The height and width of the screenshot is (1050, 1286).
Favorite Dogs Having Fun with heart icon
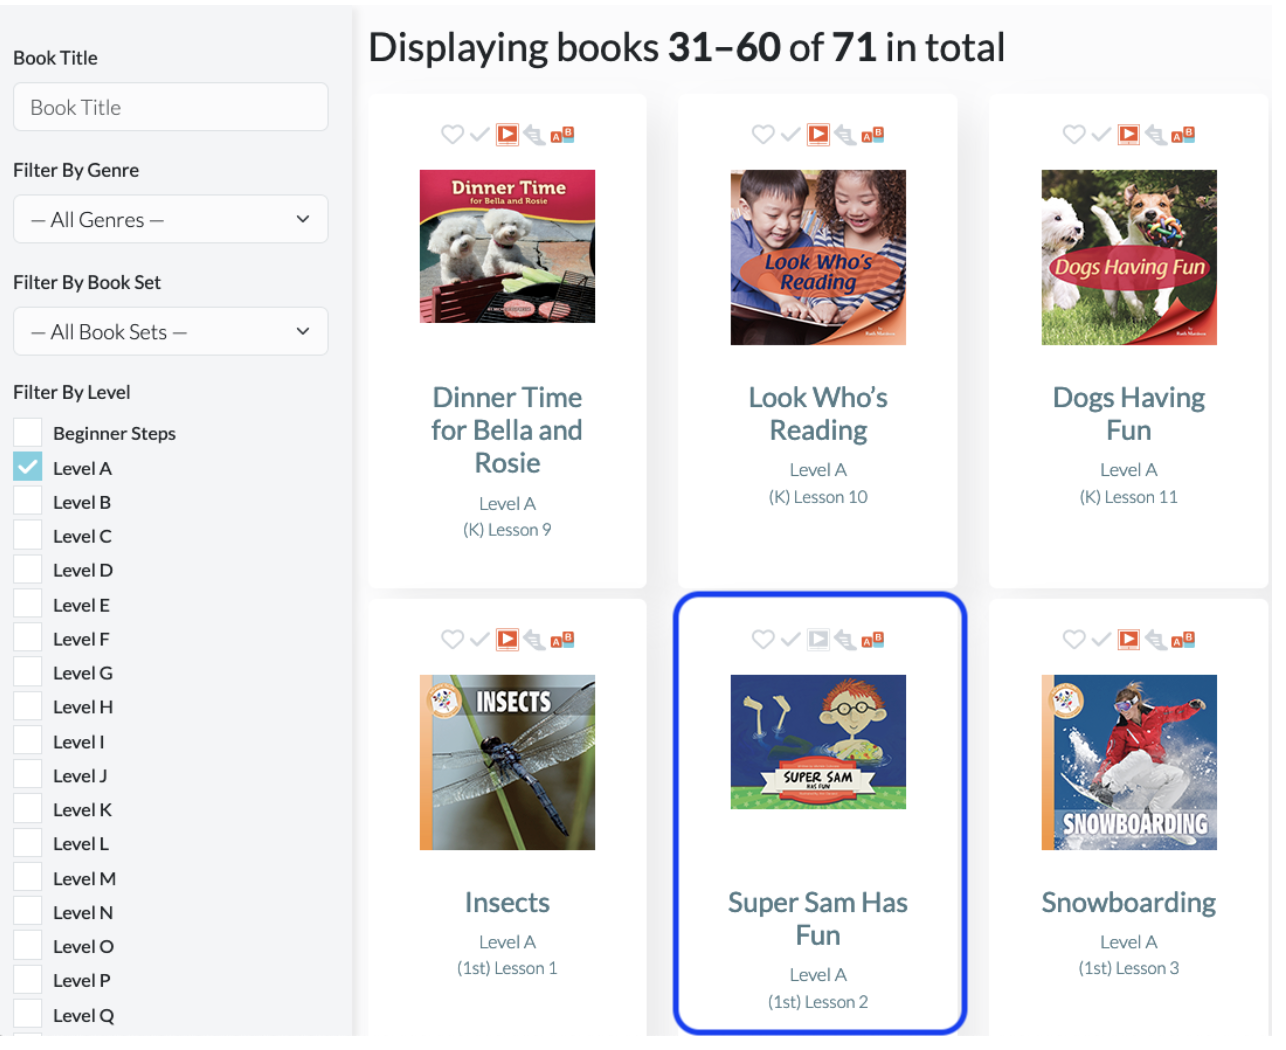[x=1074, y=134]
